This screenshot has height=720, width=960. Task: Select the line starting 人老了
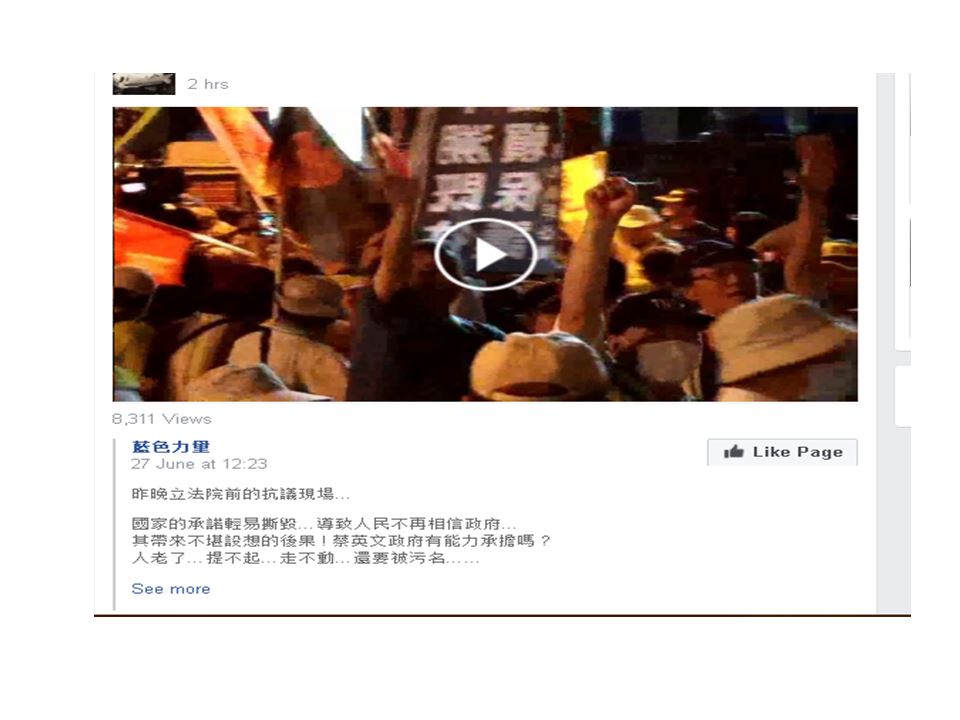[x=305, y=558]
